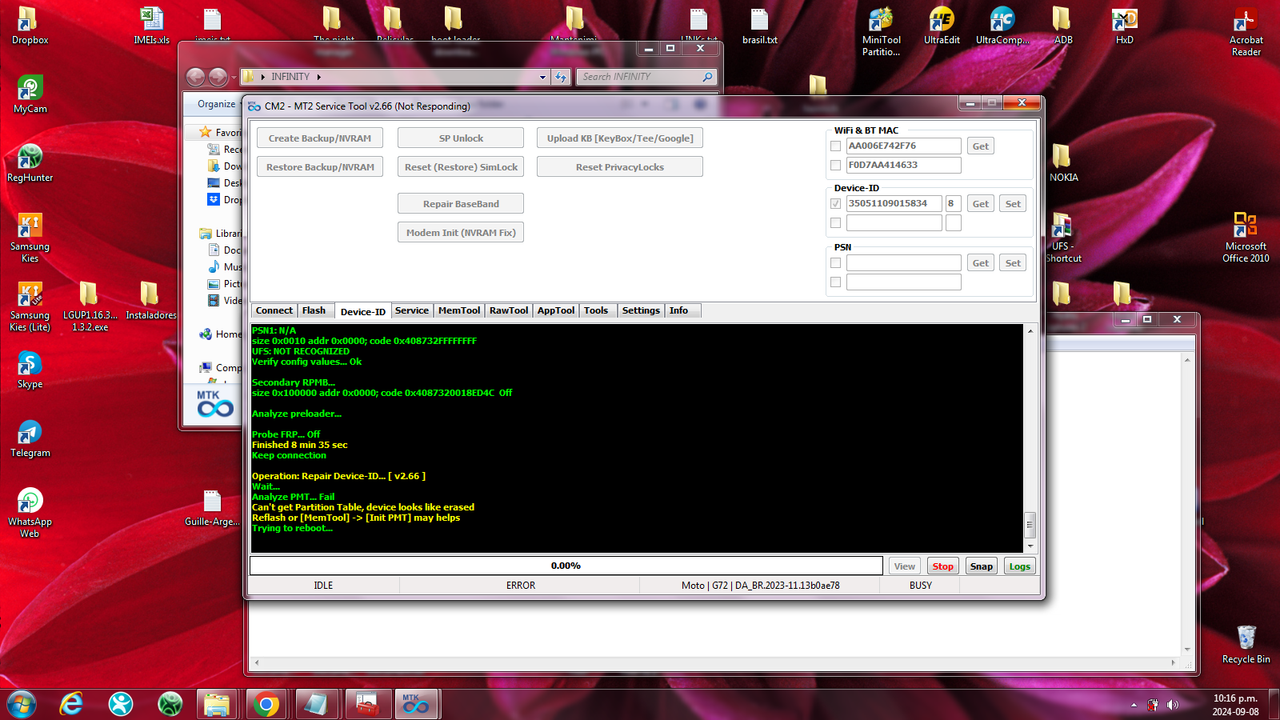1280x720 pixels.
Task: Check the first PSN checkbox
Action: point(835,262)
